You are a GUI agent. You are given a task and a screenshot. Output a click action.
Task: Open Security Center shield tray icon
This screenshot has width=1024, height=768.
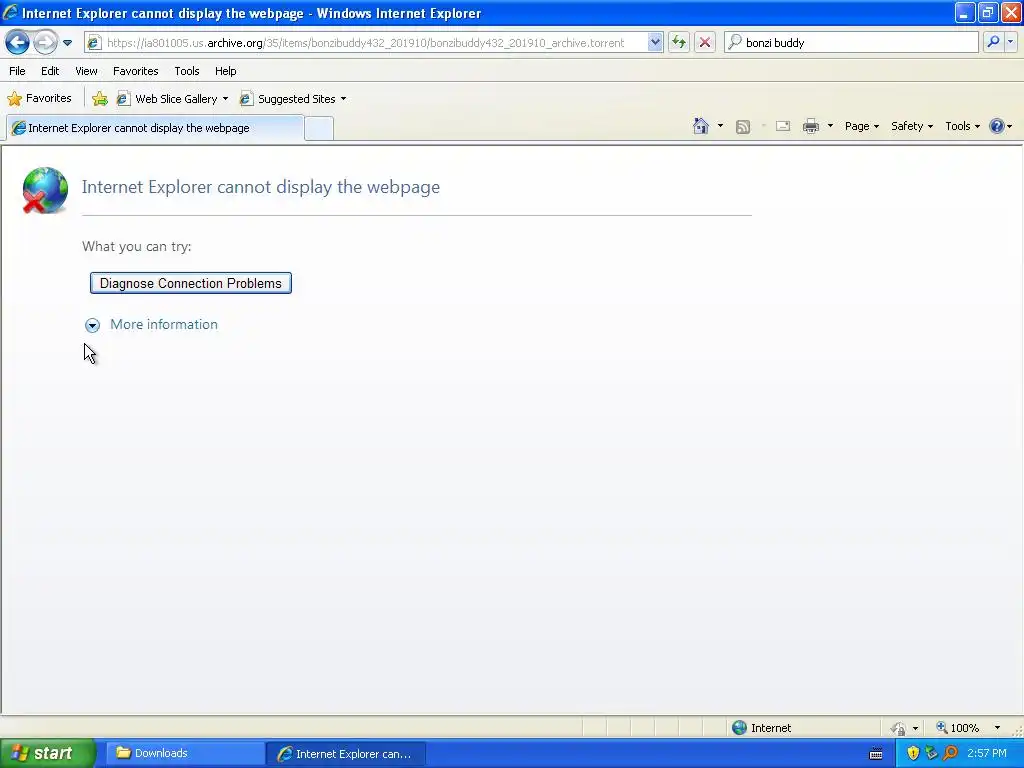pos(913,753)
